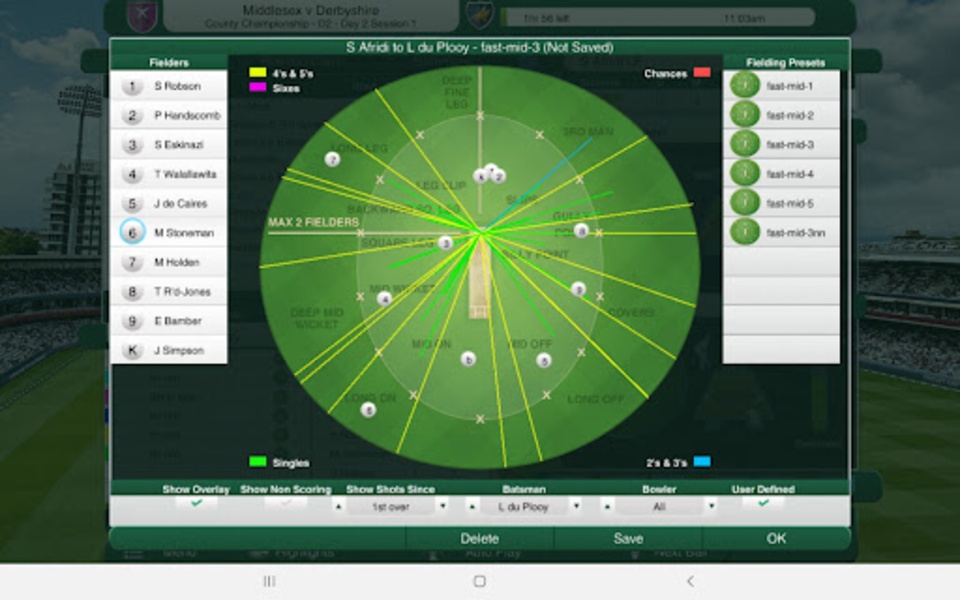Click the Batsman up arrow
Image resolution: width=960 pixels, height=600 pixels.
[x=471, y=506]
